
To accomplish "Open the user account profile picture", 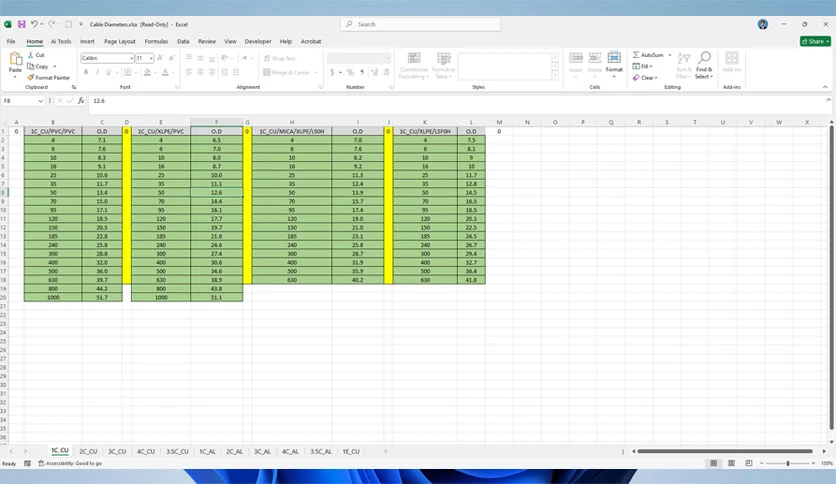I will pyautogui.click(x=763, y=24).
